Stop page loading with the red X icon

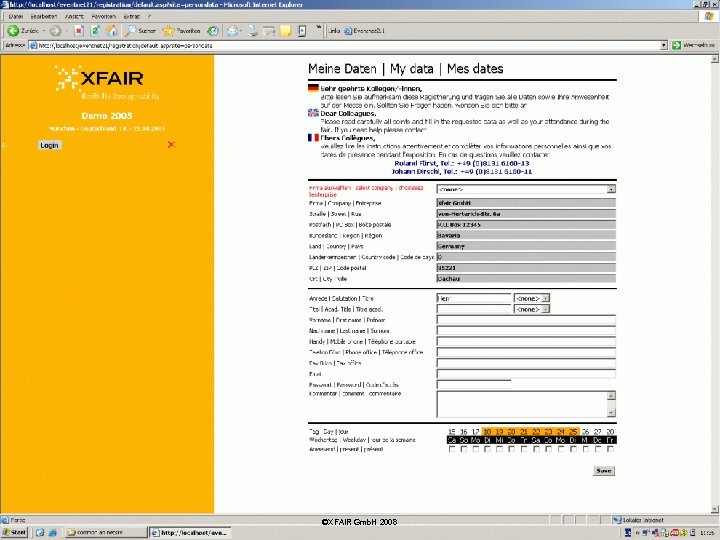coord(79,31)
